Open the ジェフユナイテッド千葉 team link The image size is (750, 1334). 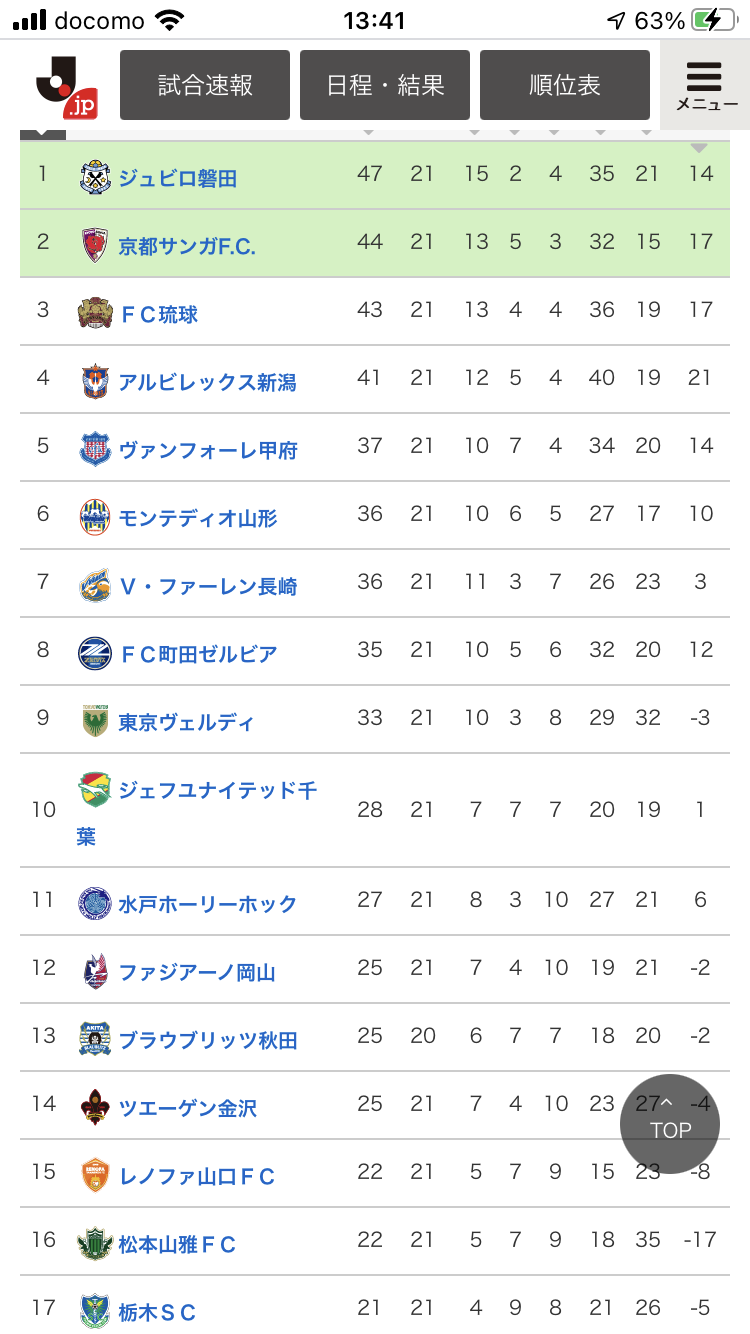click(x=217, y=791)
